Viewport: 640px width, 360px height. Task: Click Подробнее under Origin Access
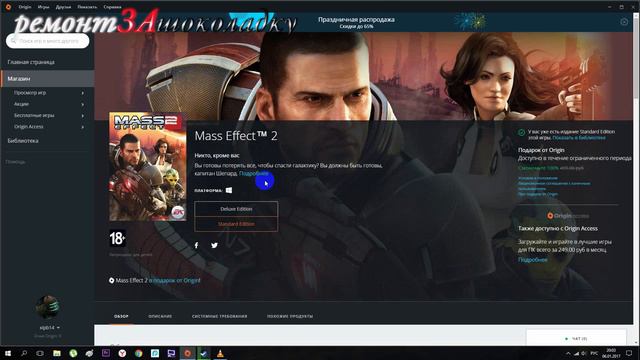[533, 260]
